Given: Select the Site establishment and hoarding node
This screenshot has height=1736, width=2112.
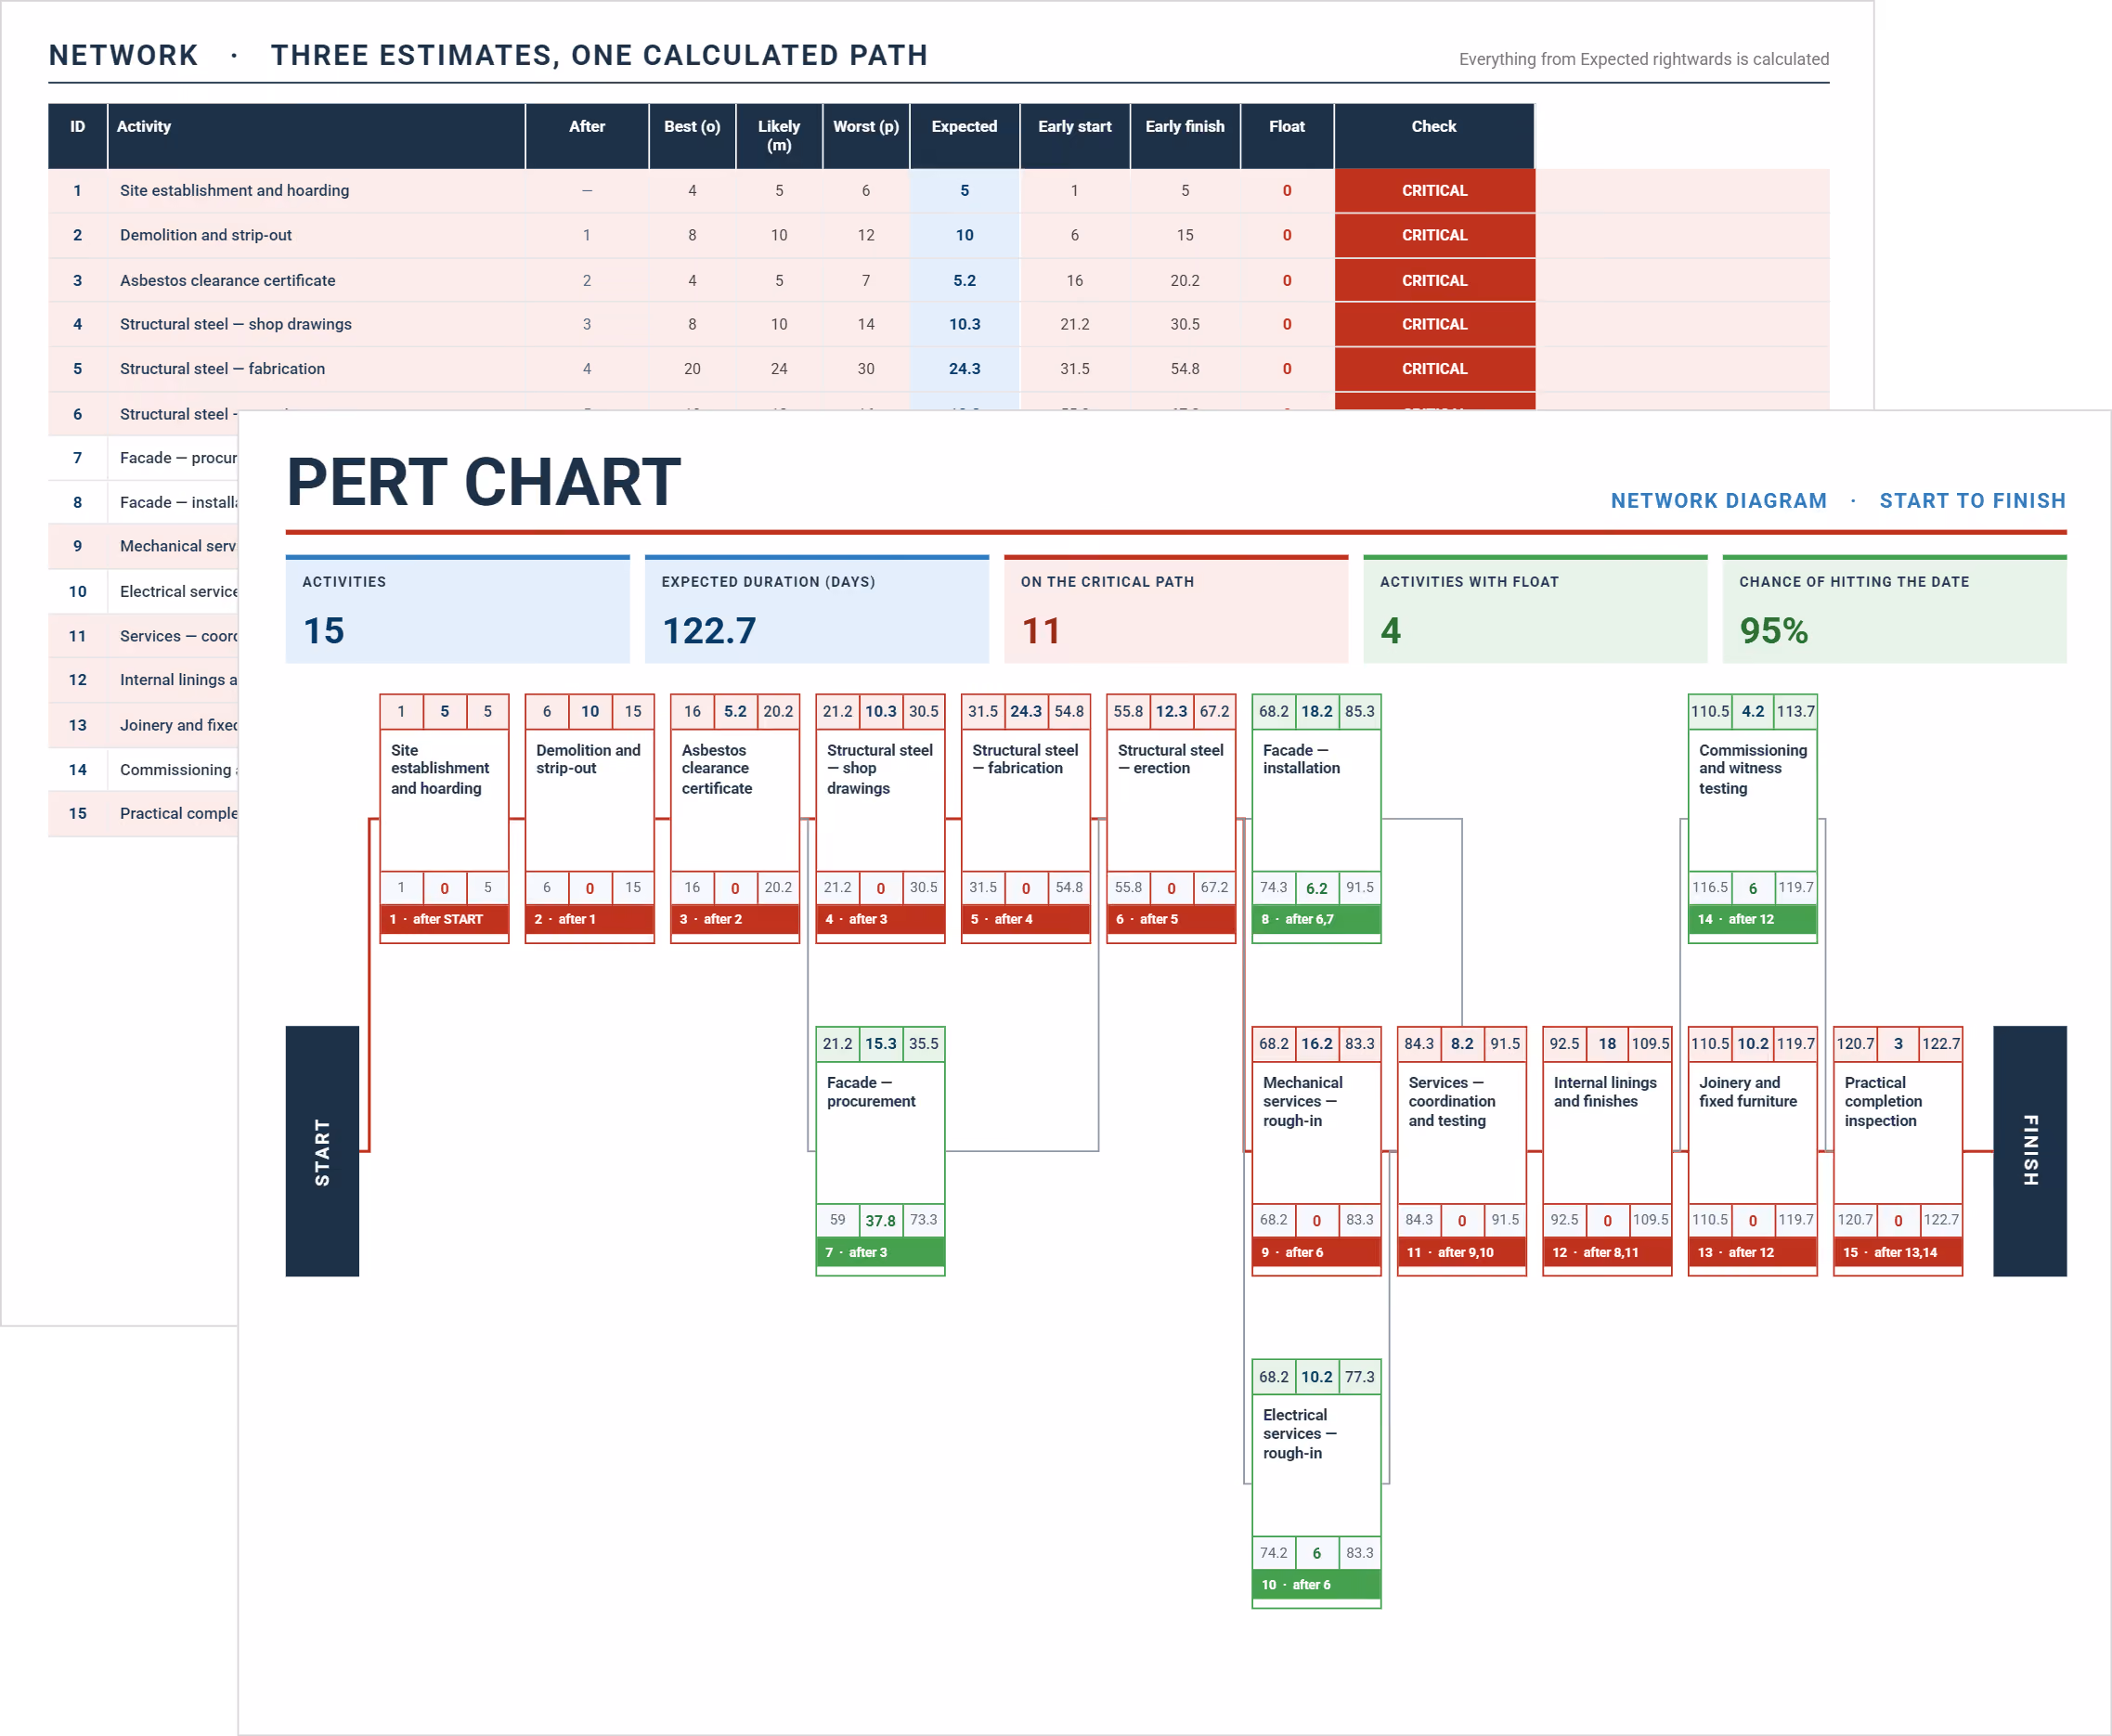Looking at the screenshot, I should pos(444,818).
